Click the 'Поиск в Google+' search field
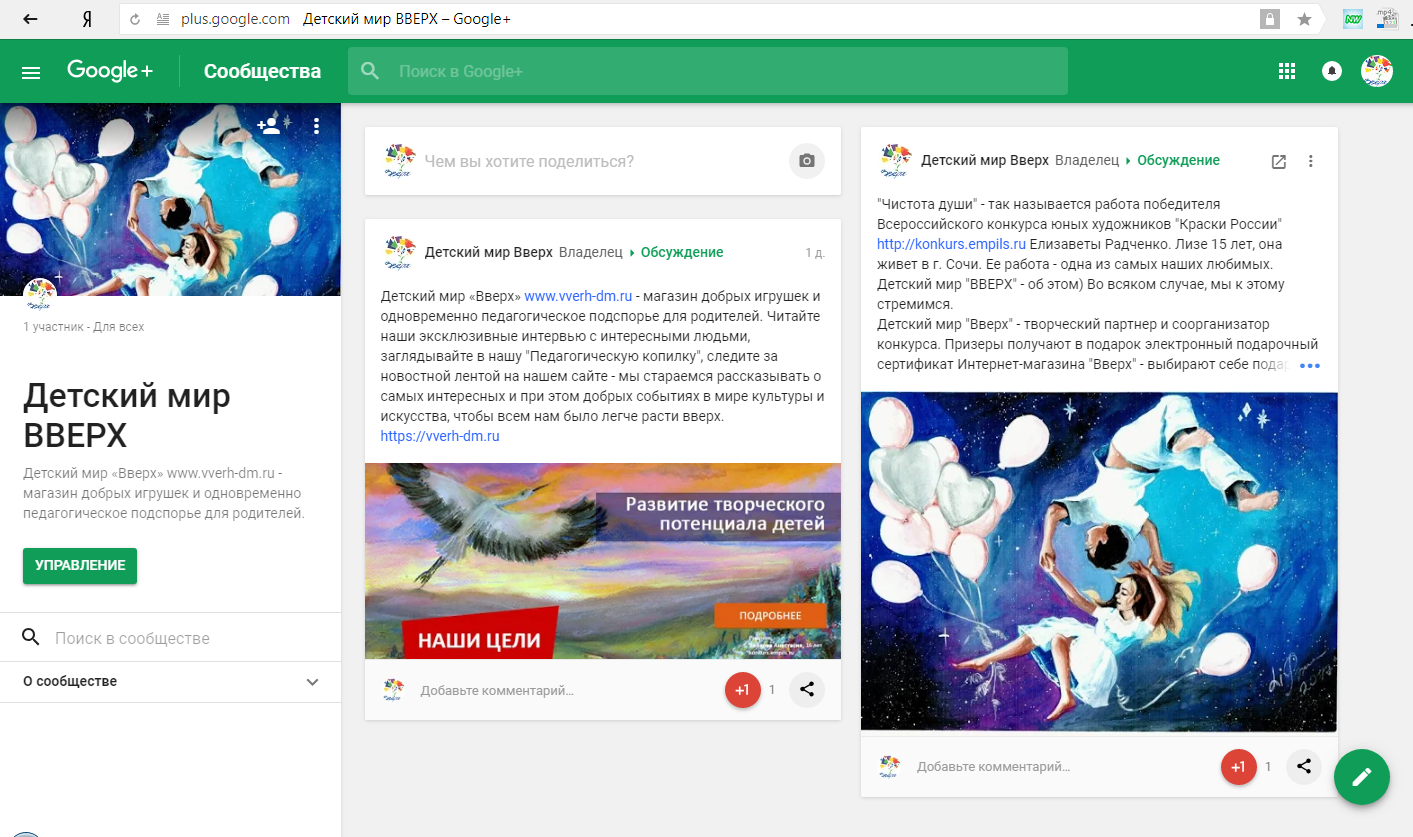Viewport: 1413px width, 837px height. click(x=708, y=71)
